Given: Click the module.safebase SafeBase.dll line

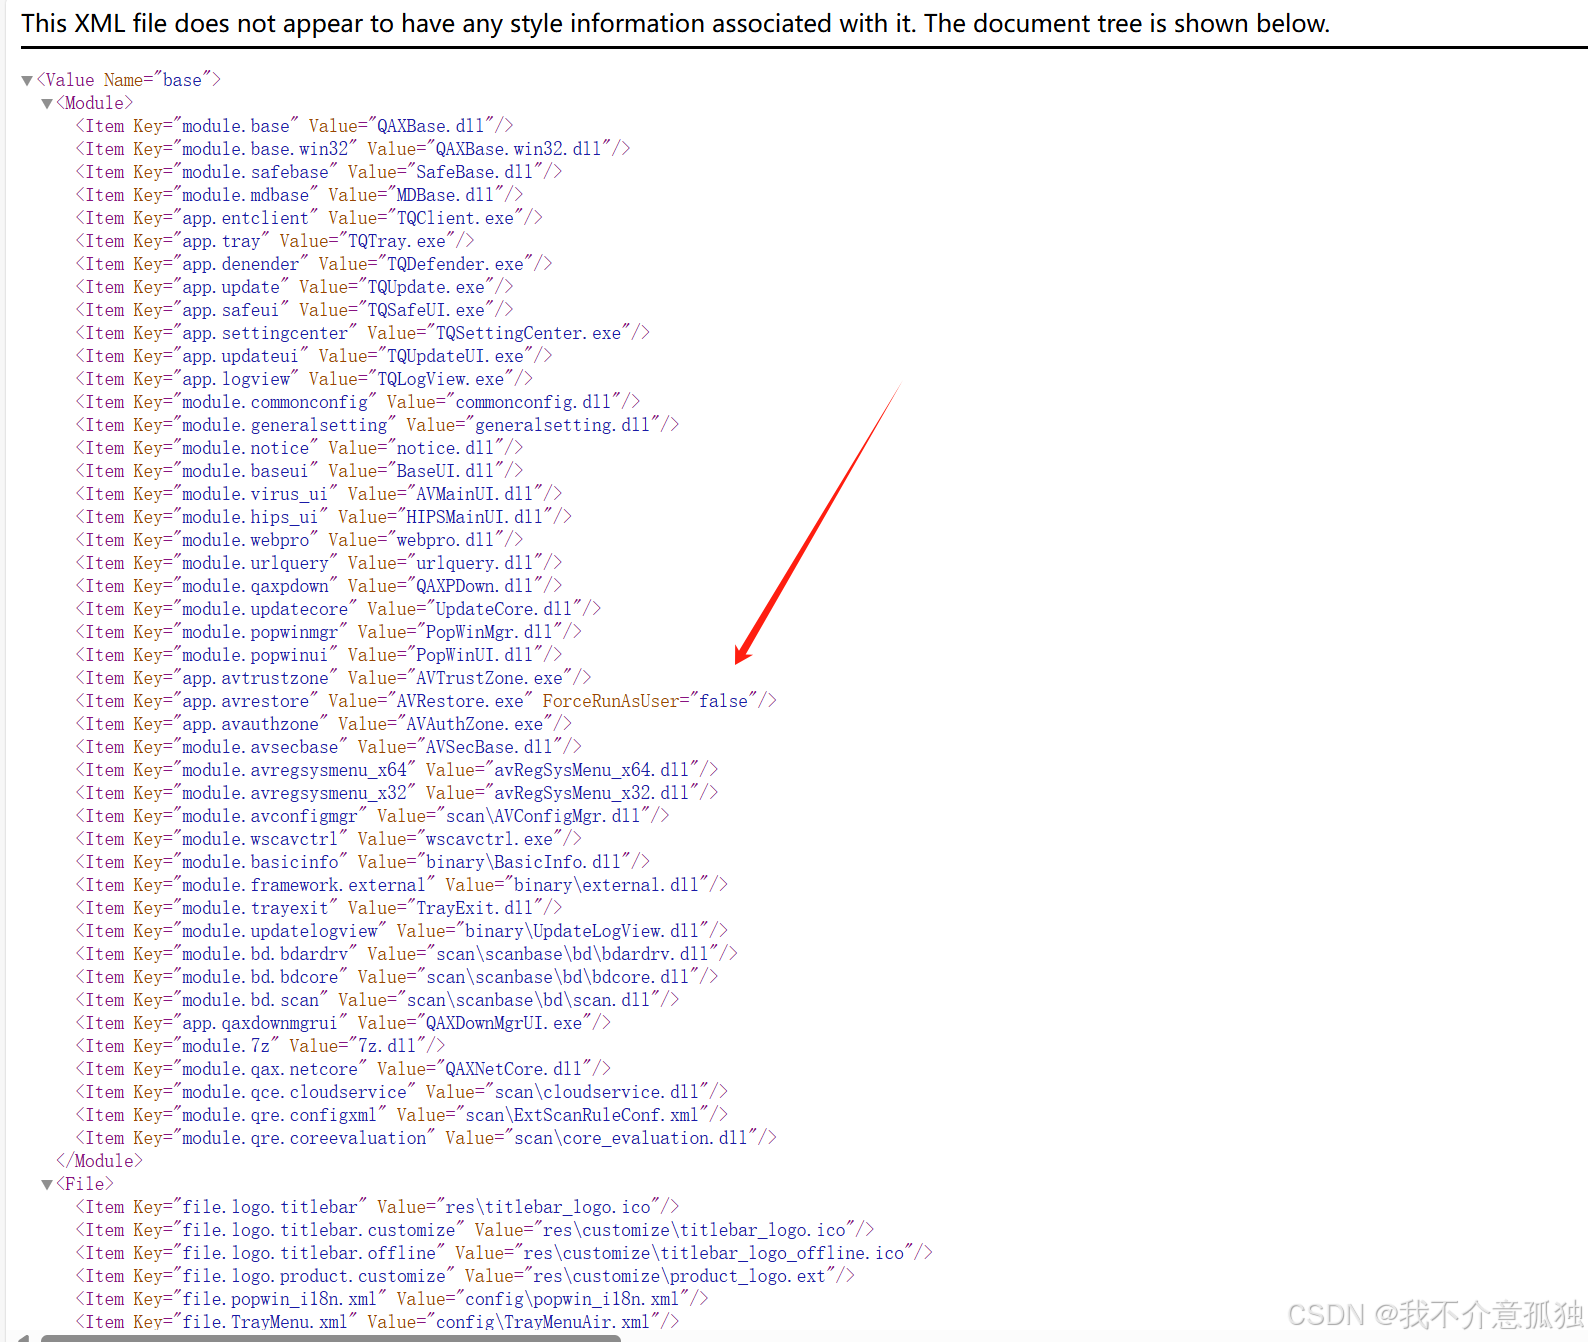Looking at the screenshot, I should pos(319,172).
